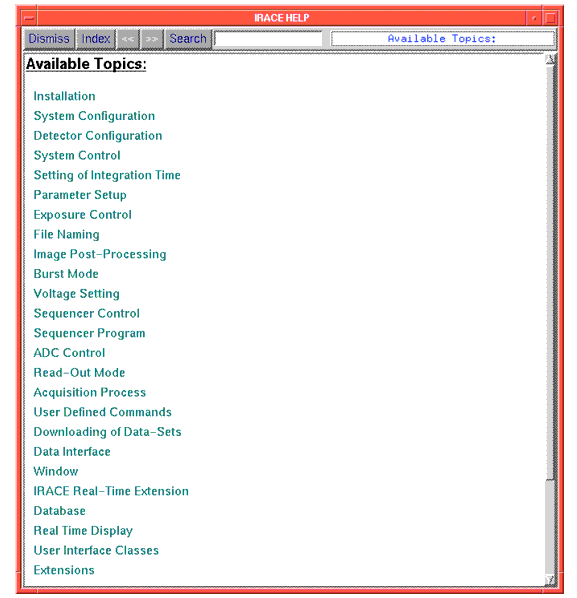This screenshot has width=577, height=598.
Task: Open the Detector Configuration topic
Action: coord(98,136)
